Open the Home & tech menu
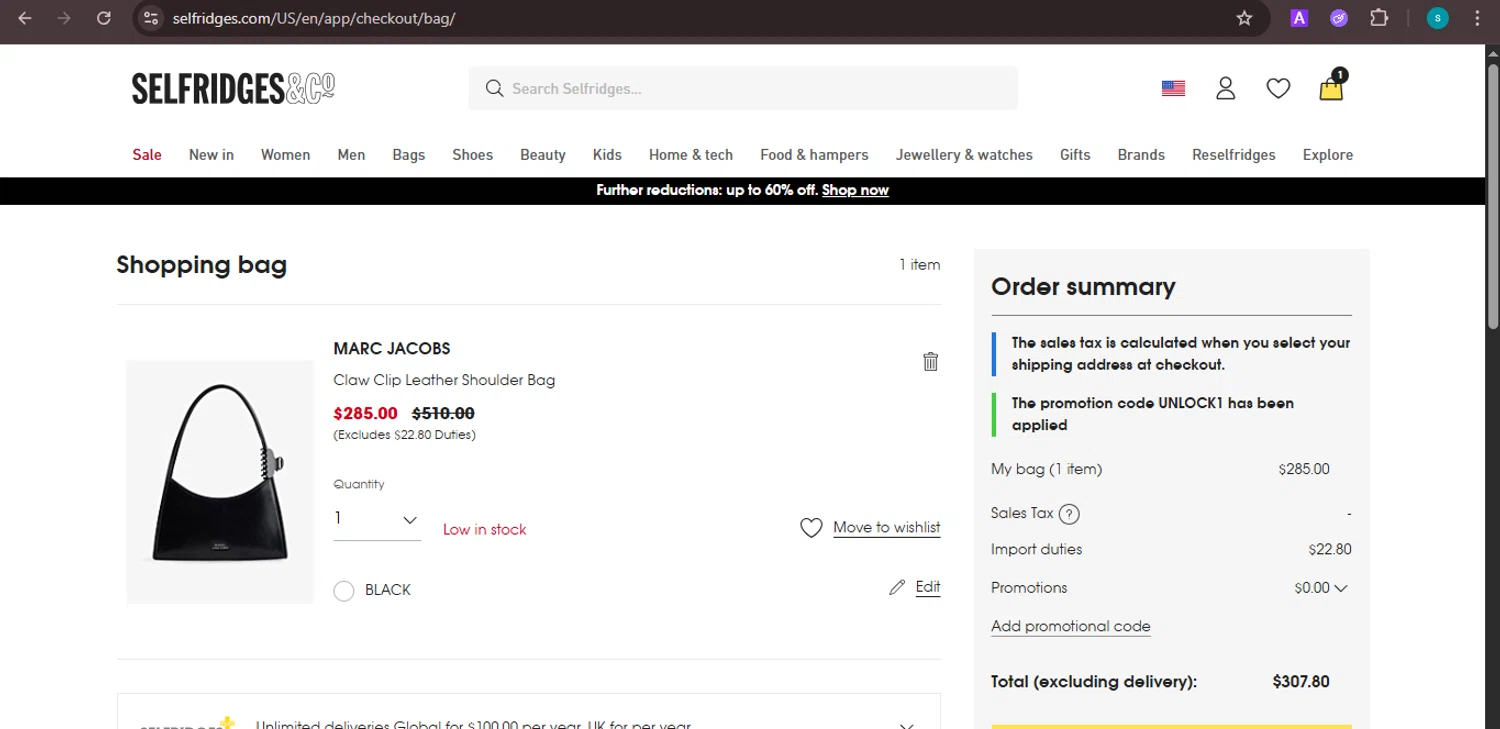1500x729 pixels. pos(691,155)
